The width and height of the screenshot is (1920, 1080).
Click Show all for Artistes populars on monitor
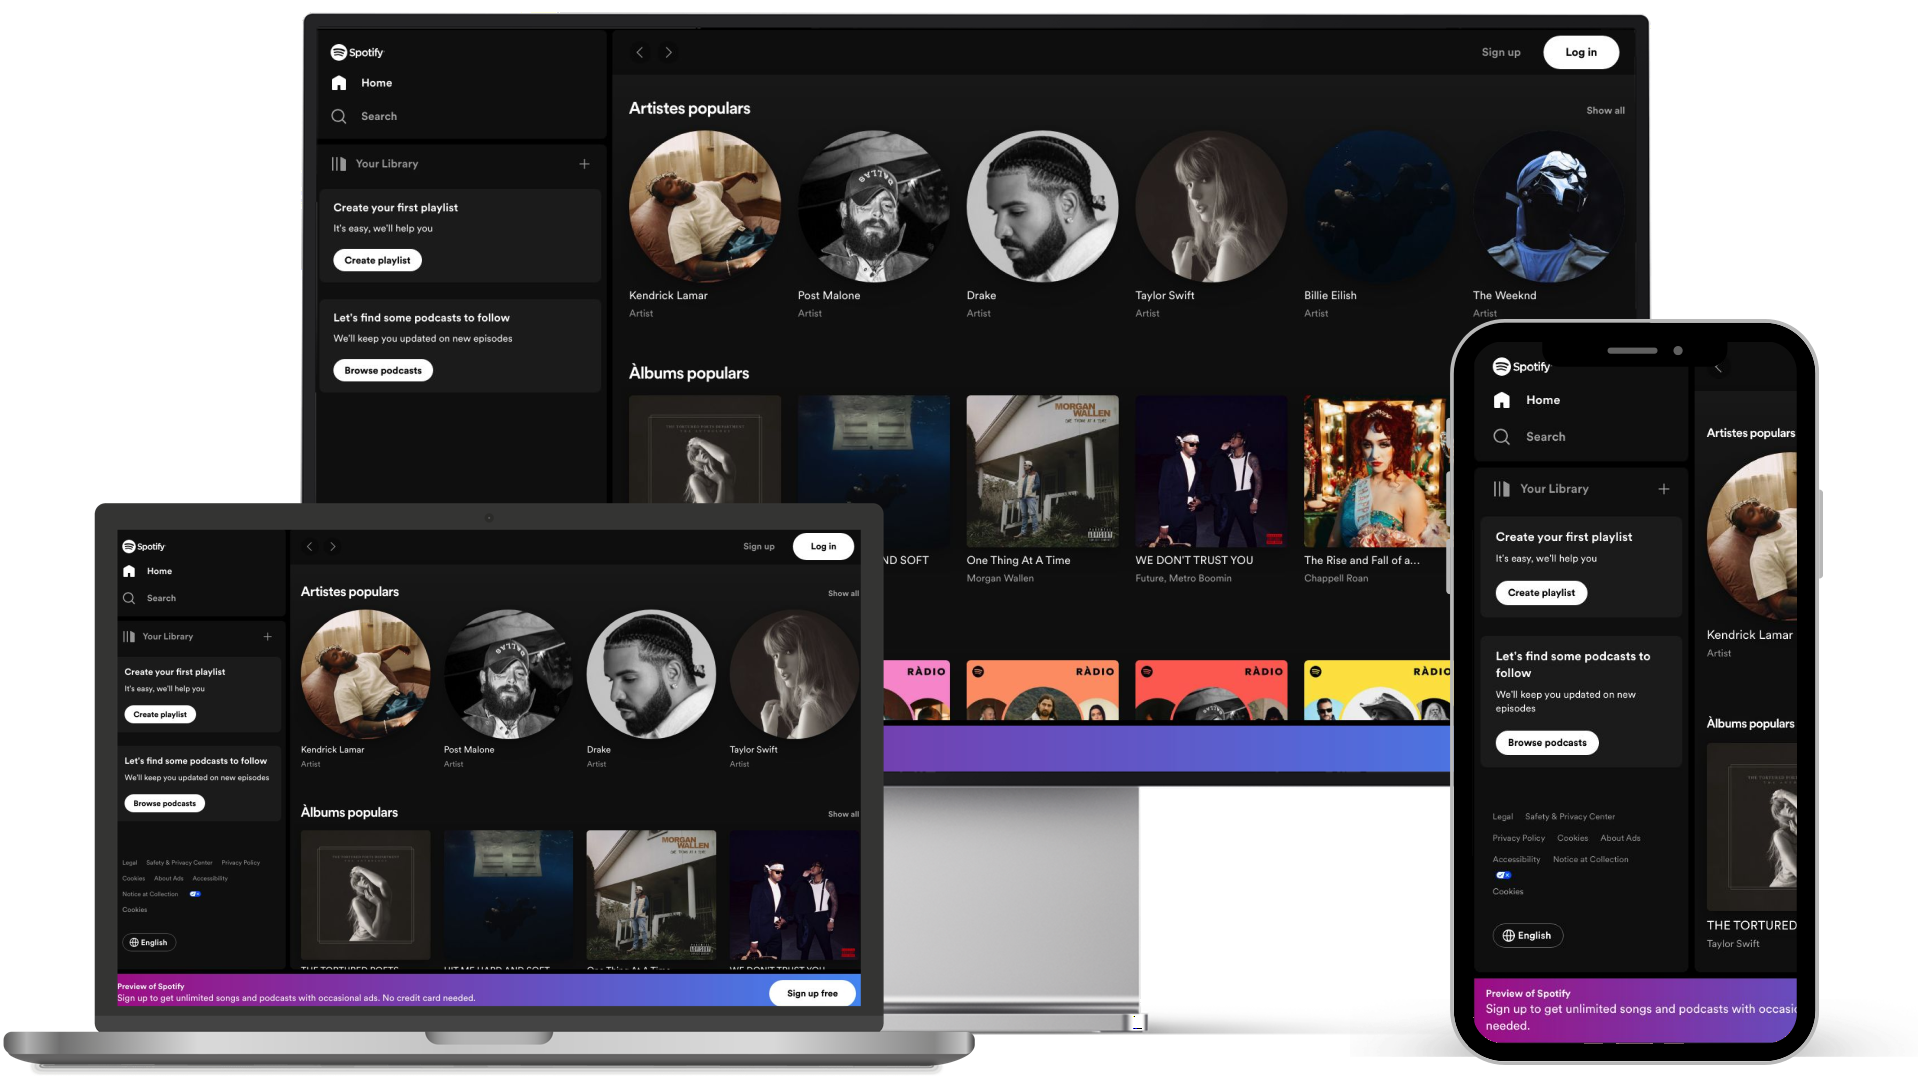1605,110
